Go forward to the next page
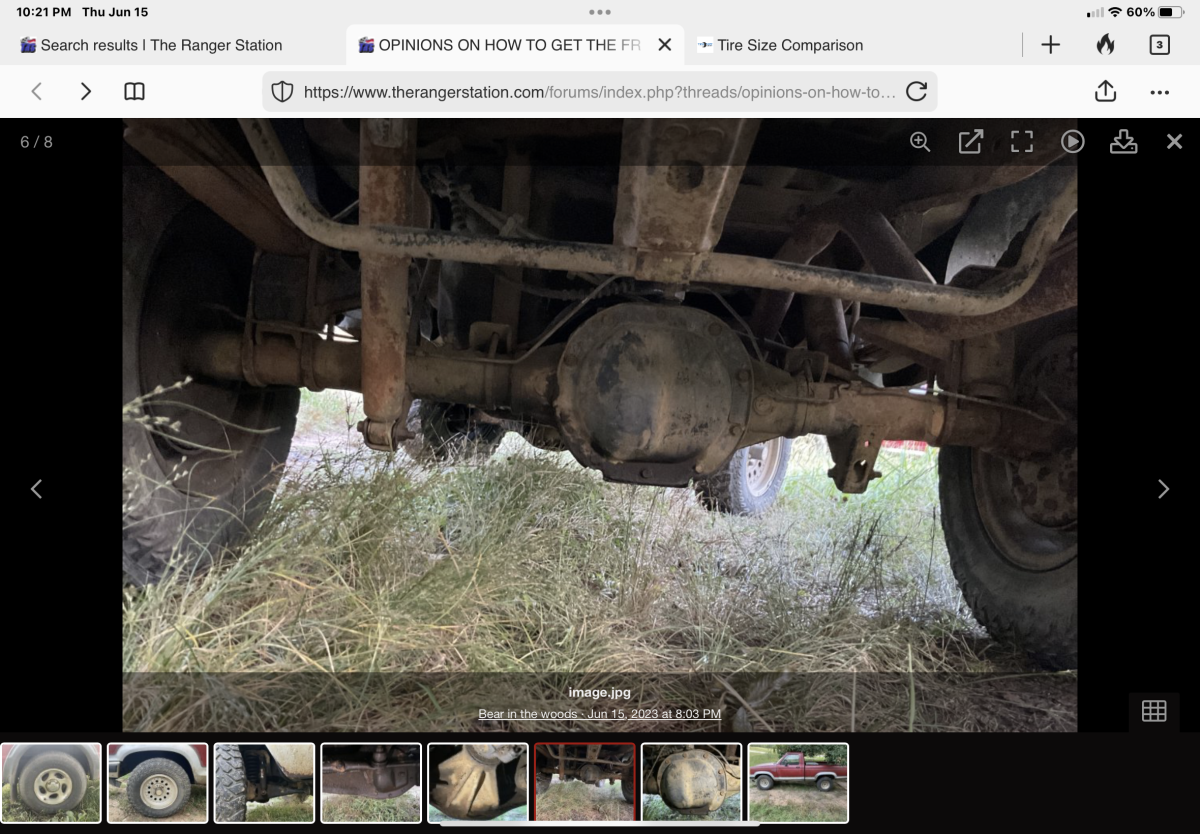Viewport: 1200px width, 834px height. click(x=86, y=92)
